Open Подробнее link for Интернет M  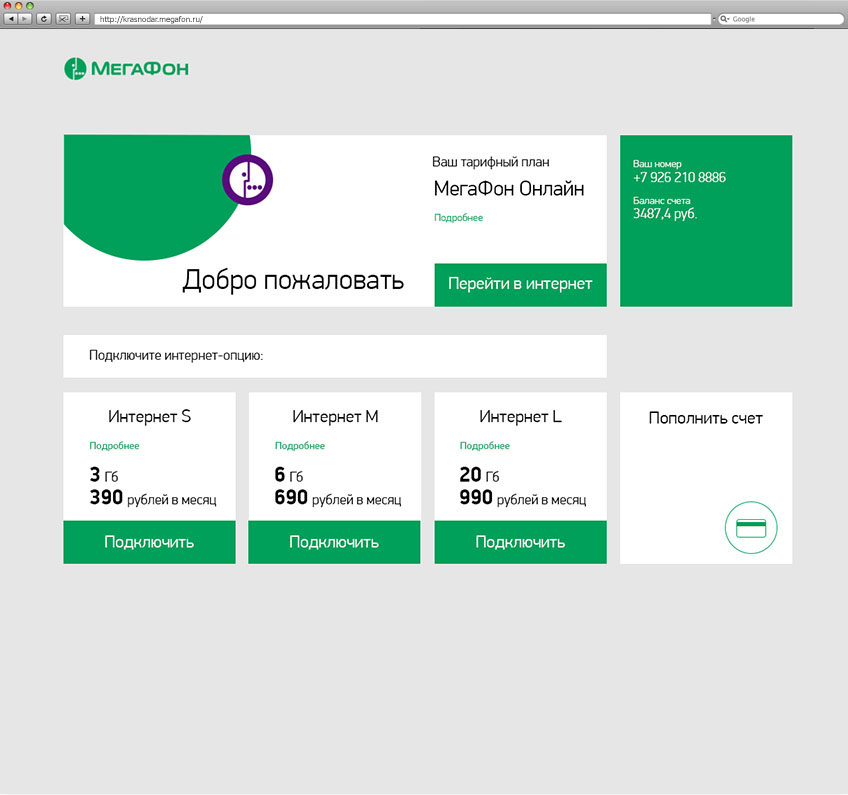(x=300, y=446)
